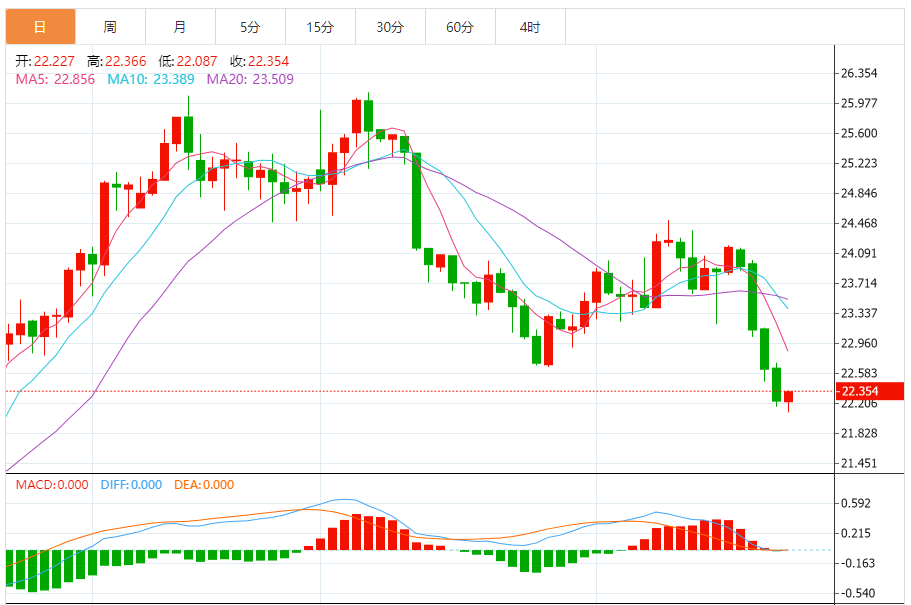The width and height of the screenshot is (911, 605).
Task: Click the MA20: 23.509 legend label
Action: [x=250, y=79]
